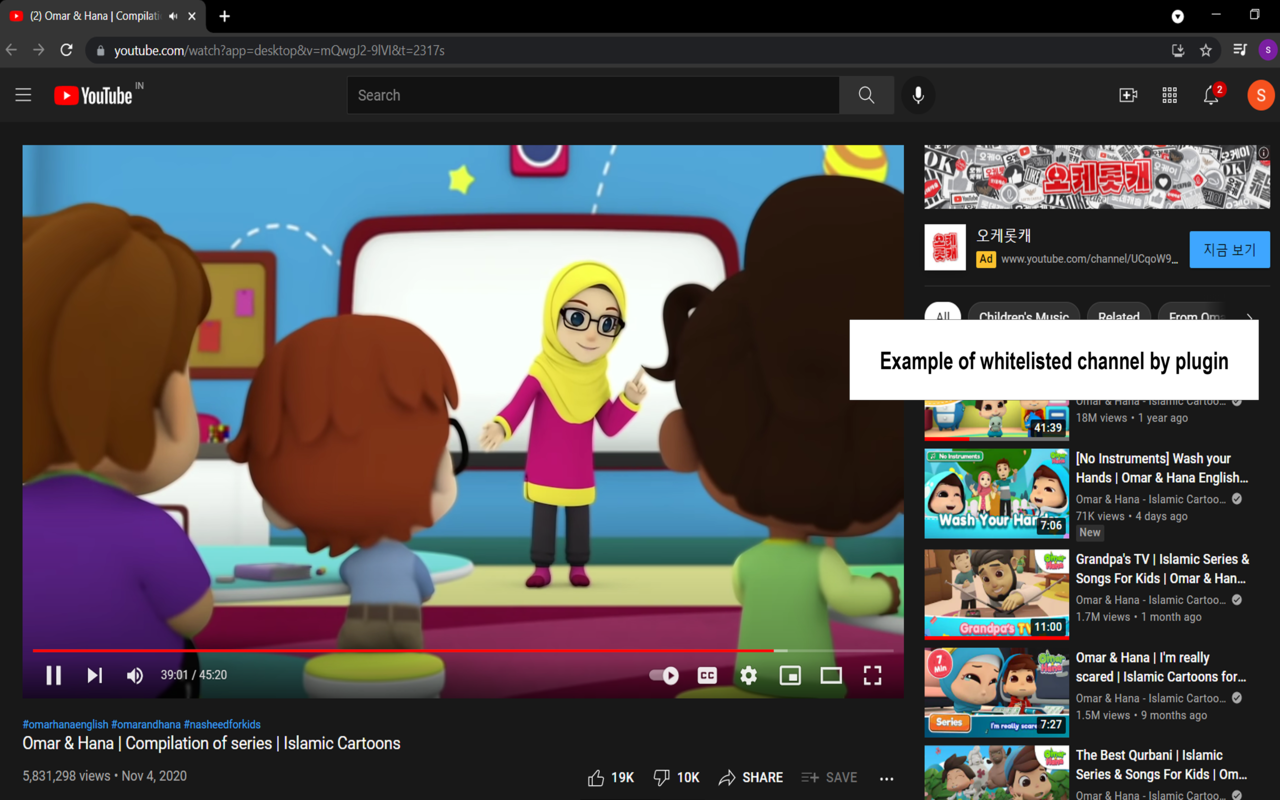1280x800 pixels.
Task: Select the Children's Music chip
Action: (1024, 312)
